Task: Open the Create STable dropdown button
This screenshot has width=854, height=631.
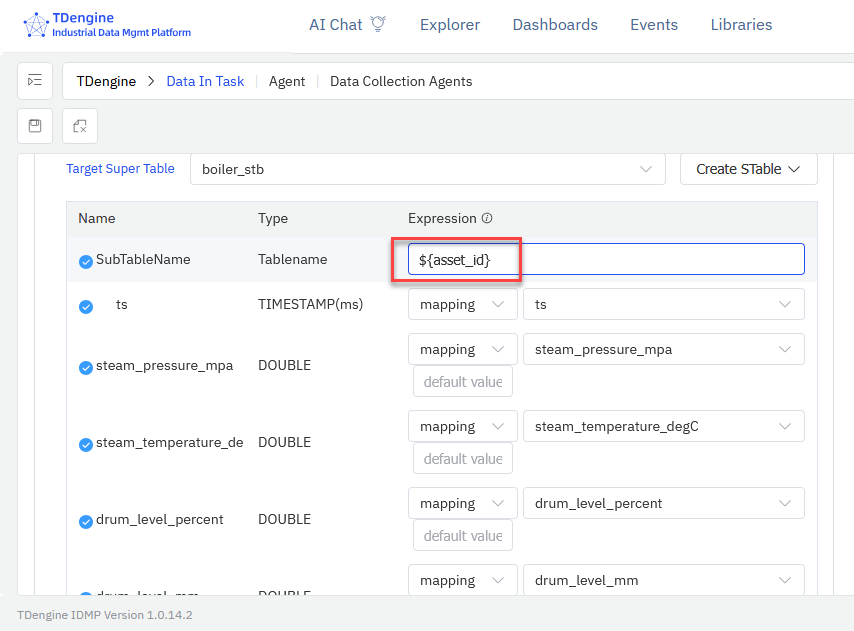Action: pyautogui.click(x=748, y=169)
